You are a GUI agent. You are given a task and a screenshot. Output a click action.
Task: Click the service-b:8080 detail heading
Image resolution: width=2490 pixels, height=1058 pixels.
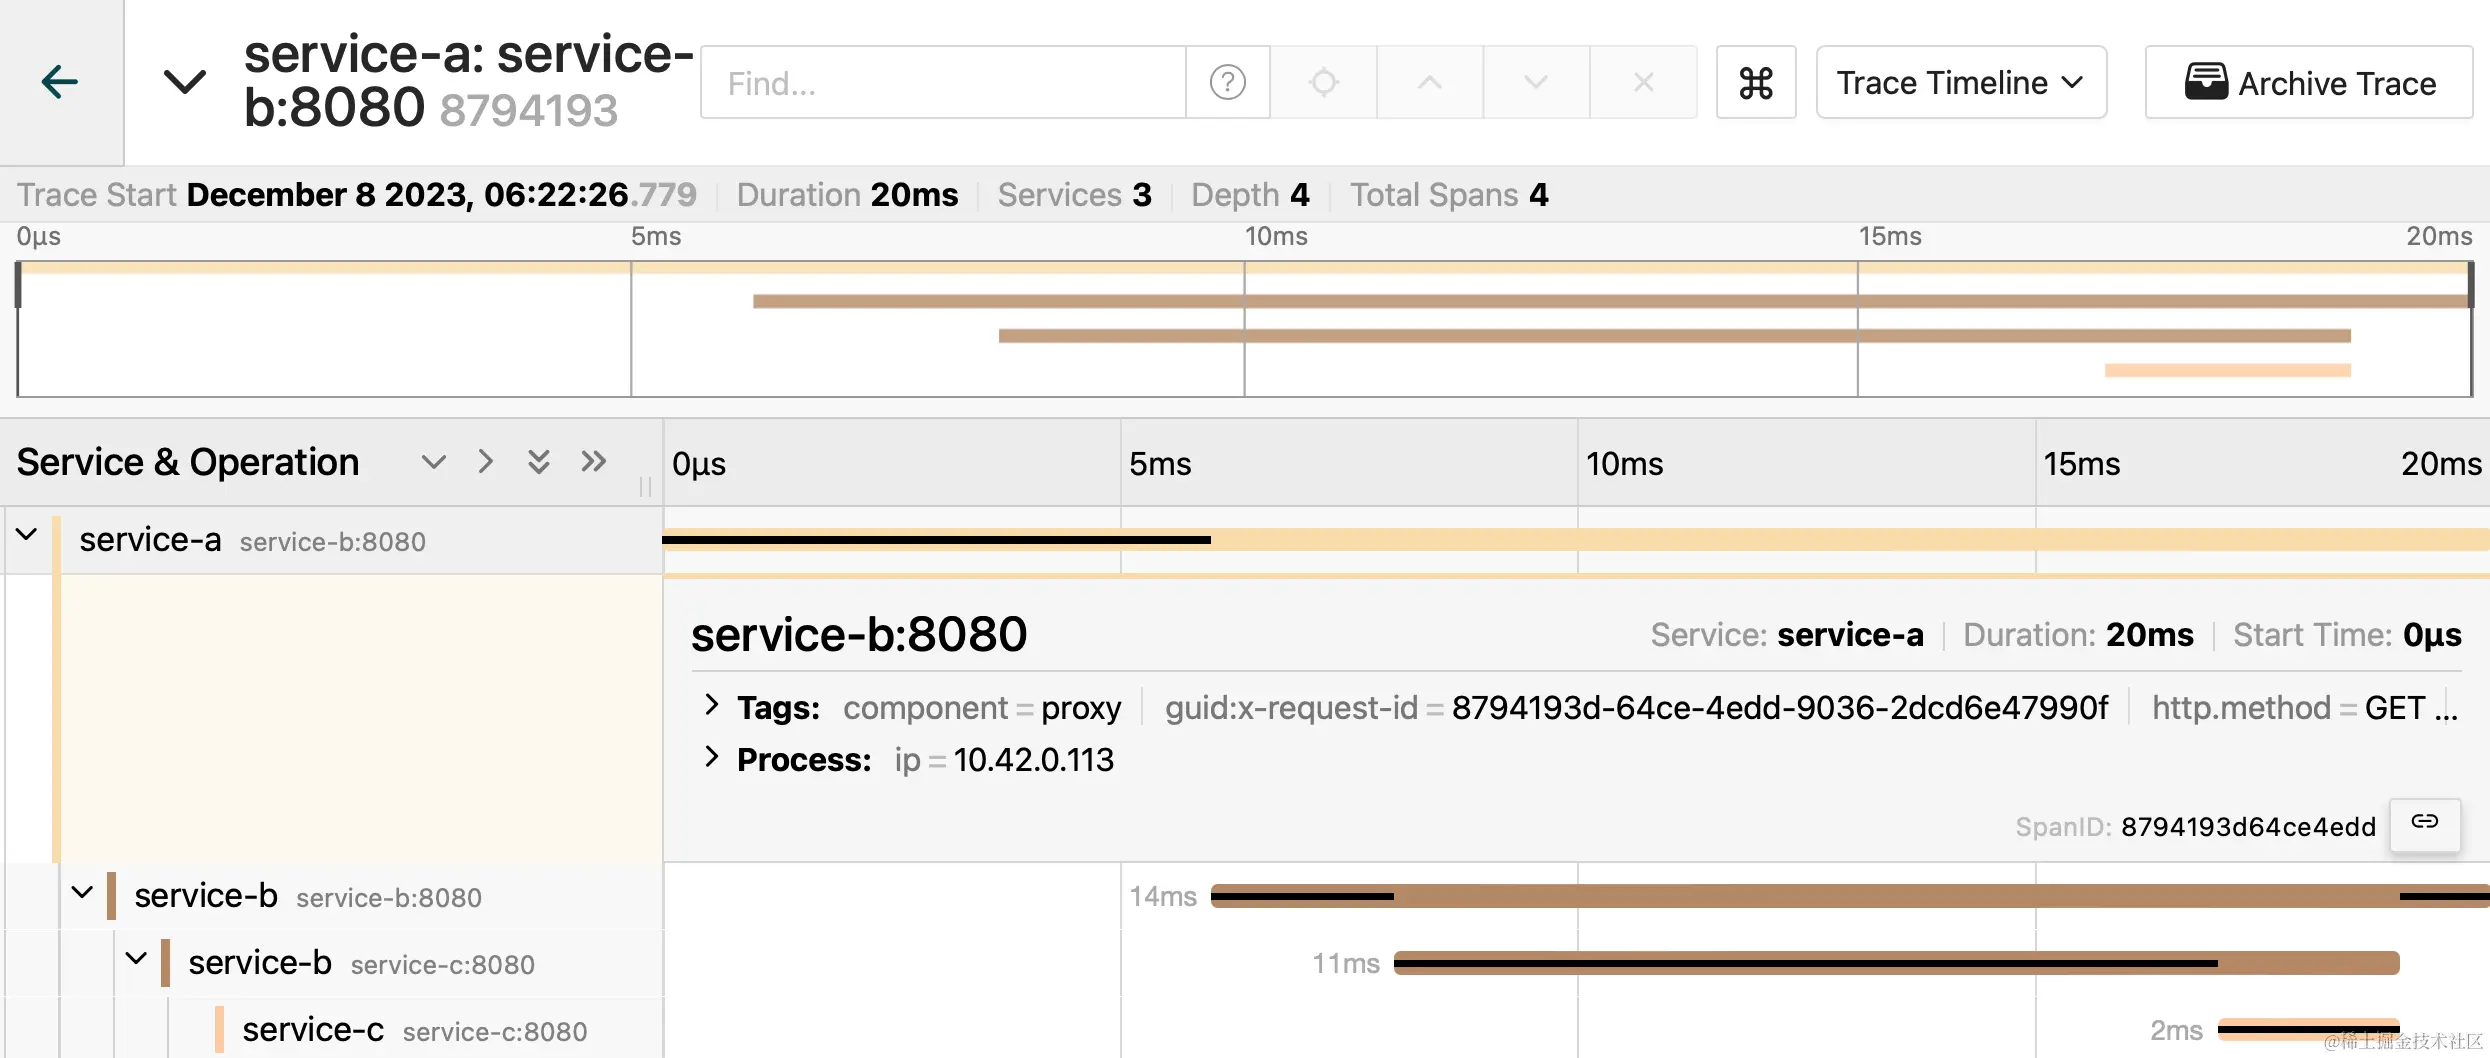[x=859, y=634]
